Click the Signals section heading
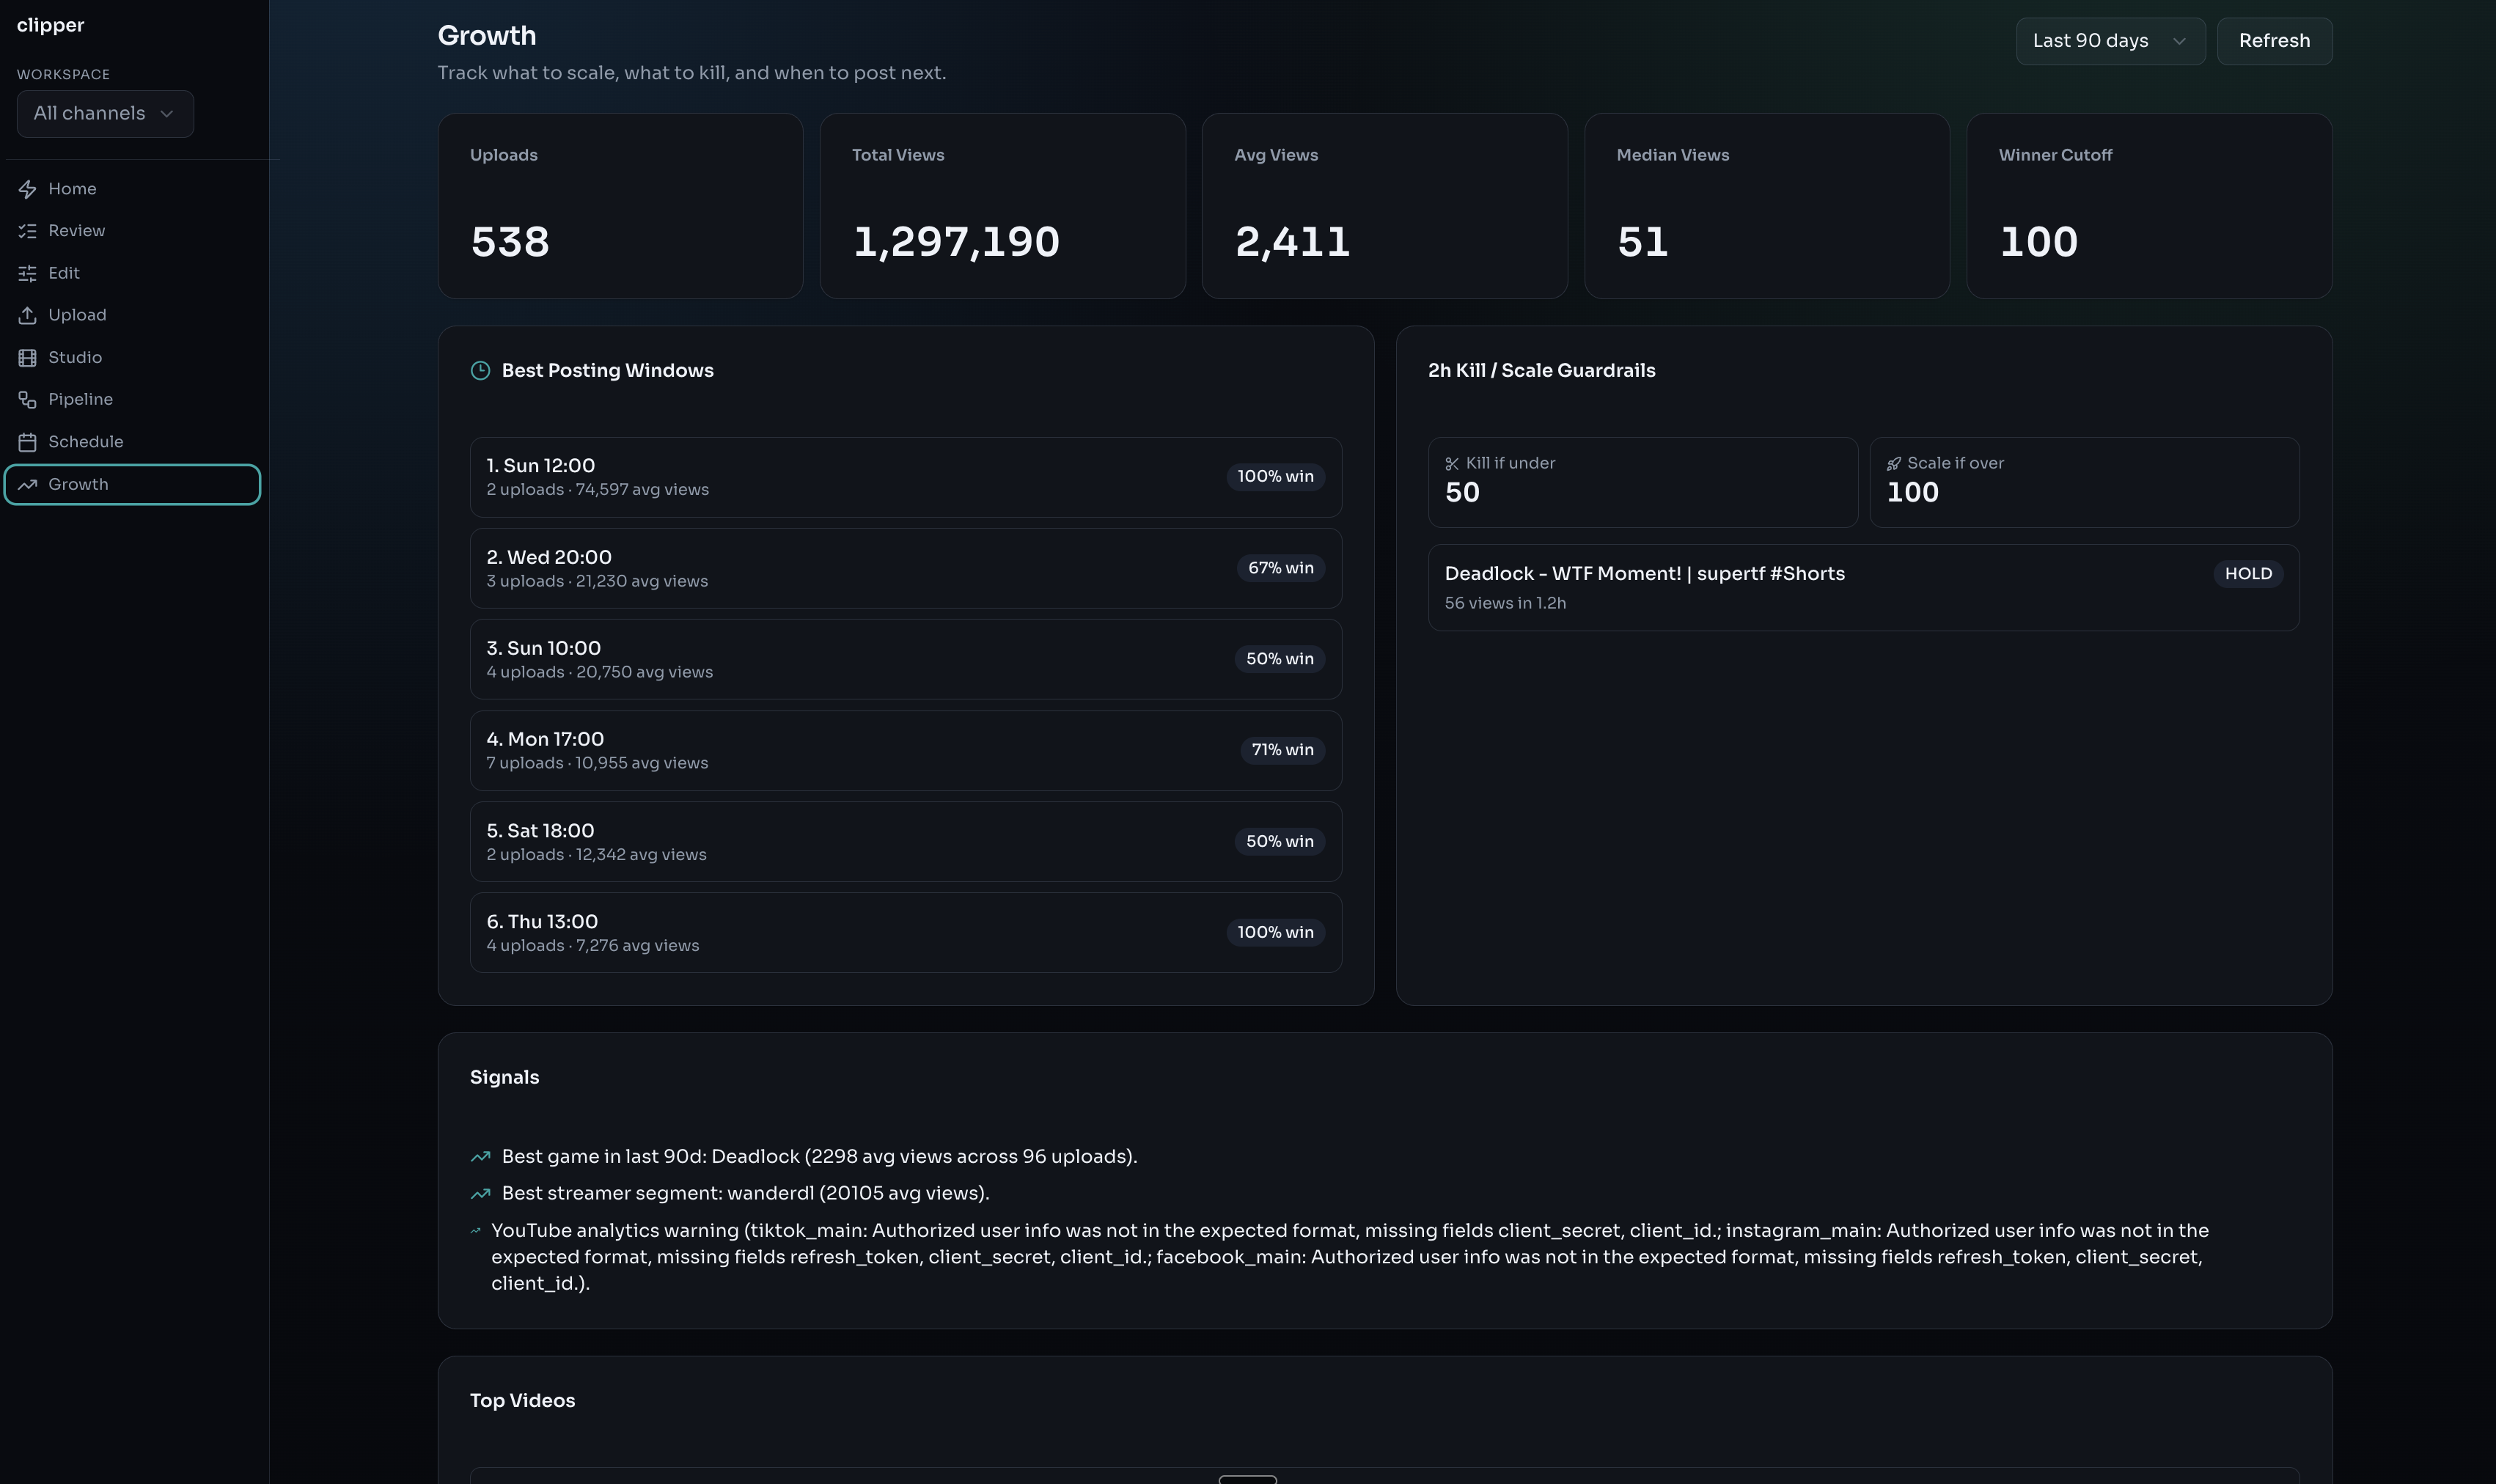 pyautogui.click(x=504, y=1077)
